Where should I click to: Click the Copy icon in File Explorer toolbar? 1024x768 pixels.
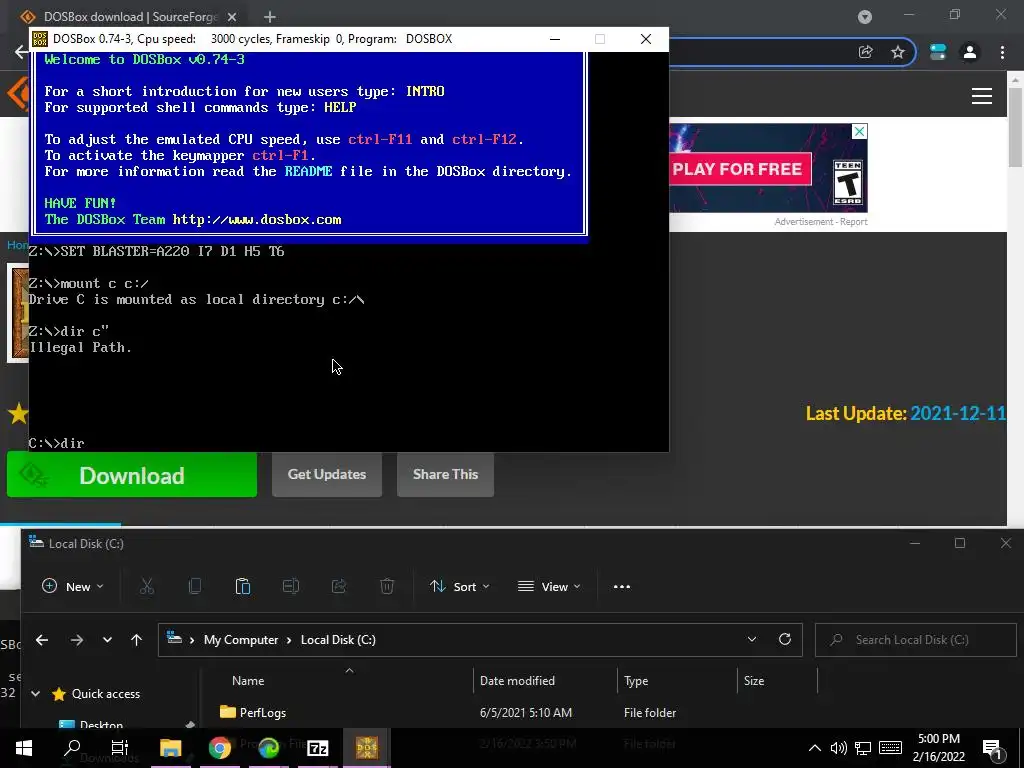tap(195, 586)
